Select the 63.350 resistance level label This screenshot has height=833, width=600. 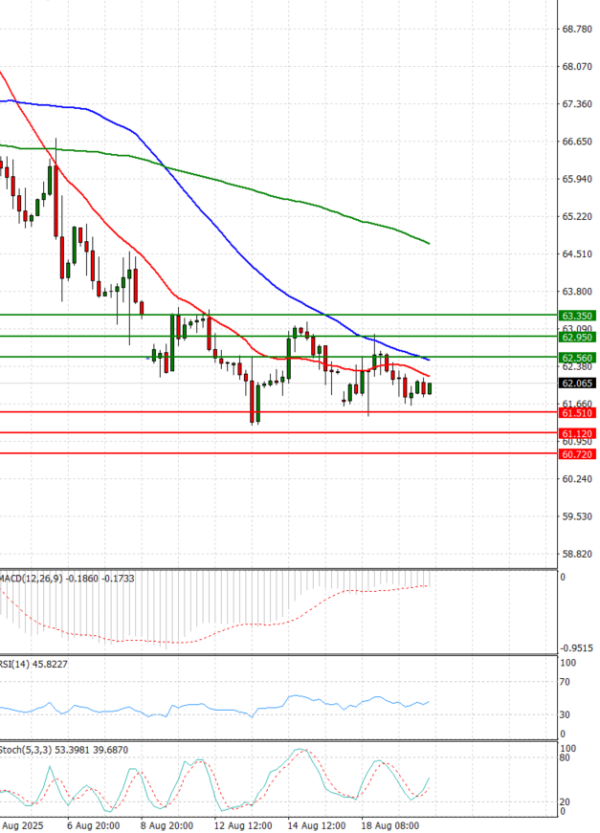(577, 316)
